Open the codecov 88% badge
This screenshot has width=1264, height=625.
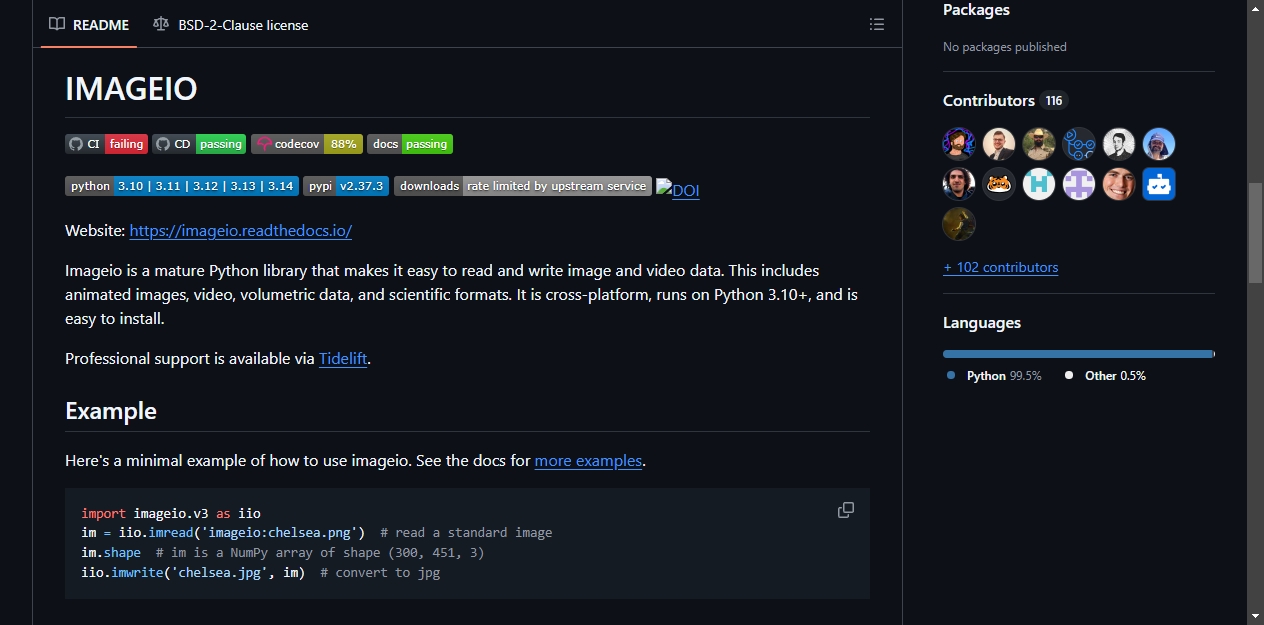click(x=307, y=144)
